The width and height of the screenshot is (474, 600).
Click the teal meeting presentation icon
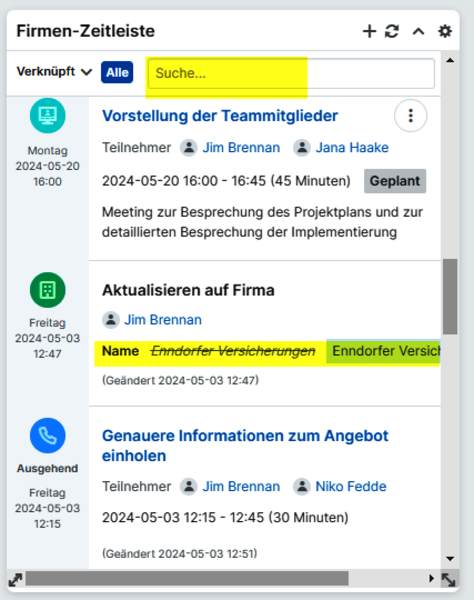(47, 115)
